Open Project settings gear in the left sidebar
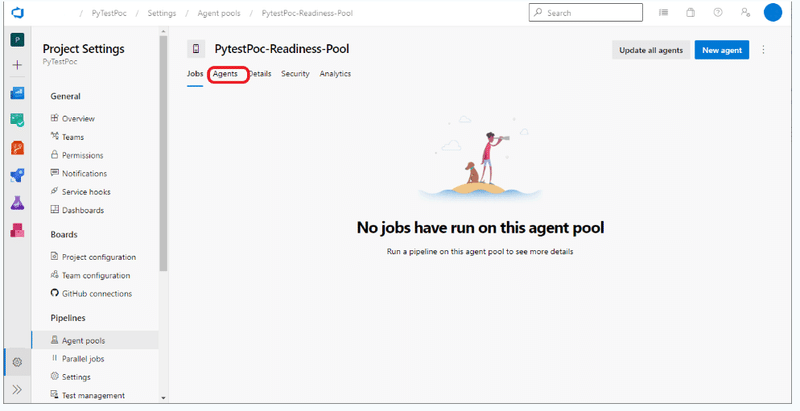800x411 pixels. pyautogui.click(x=17, y=362)
